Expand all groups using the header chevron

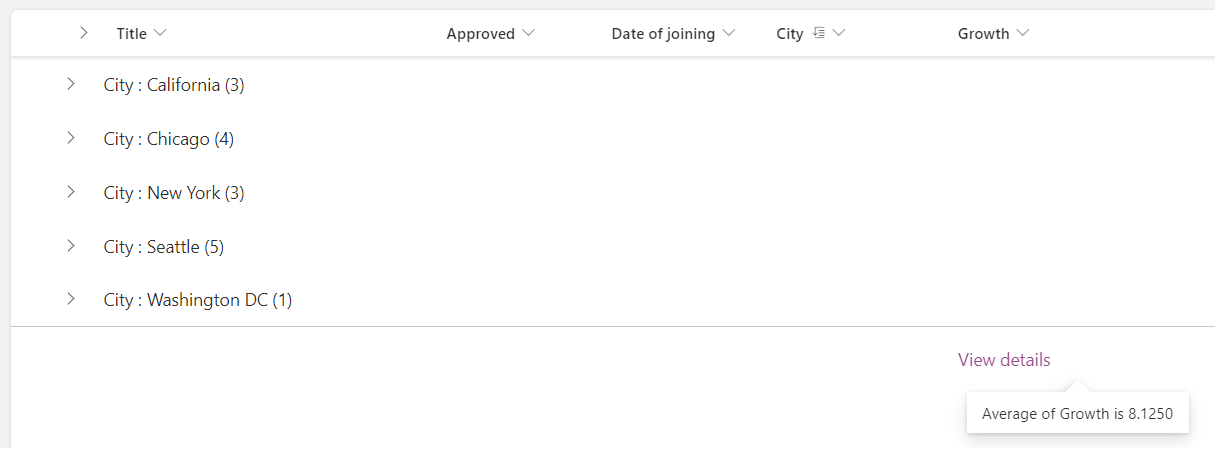click(84, 33)
